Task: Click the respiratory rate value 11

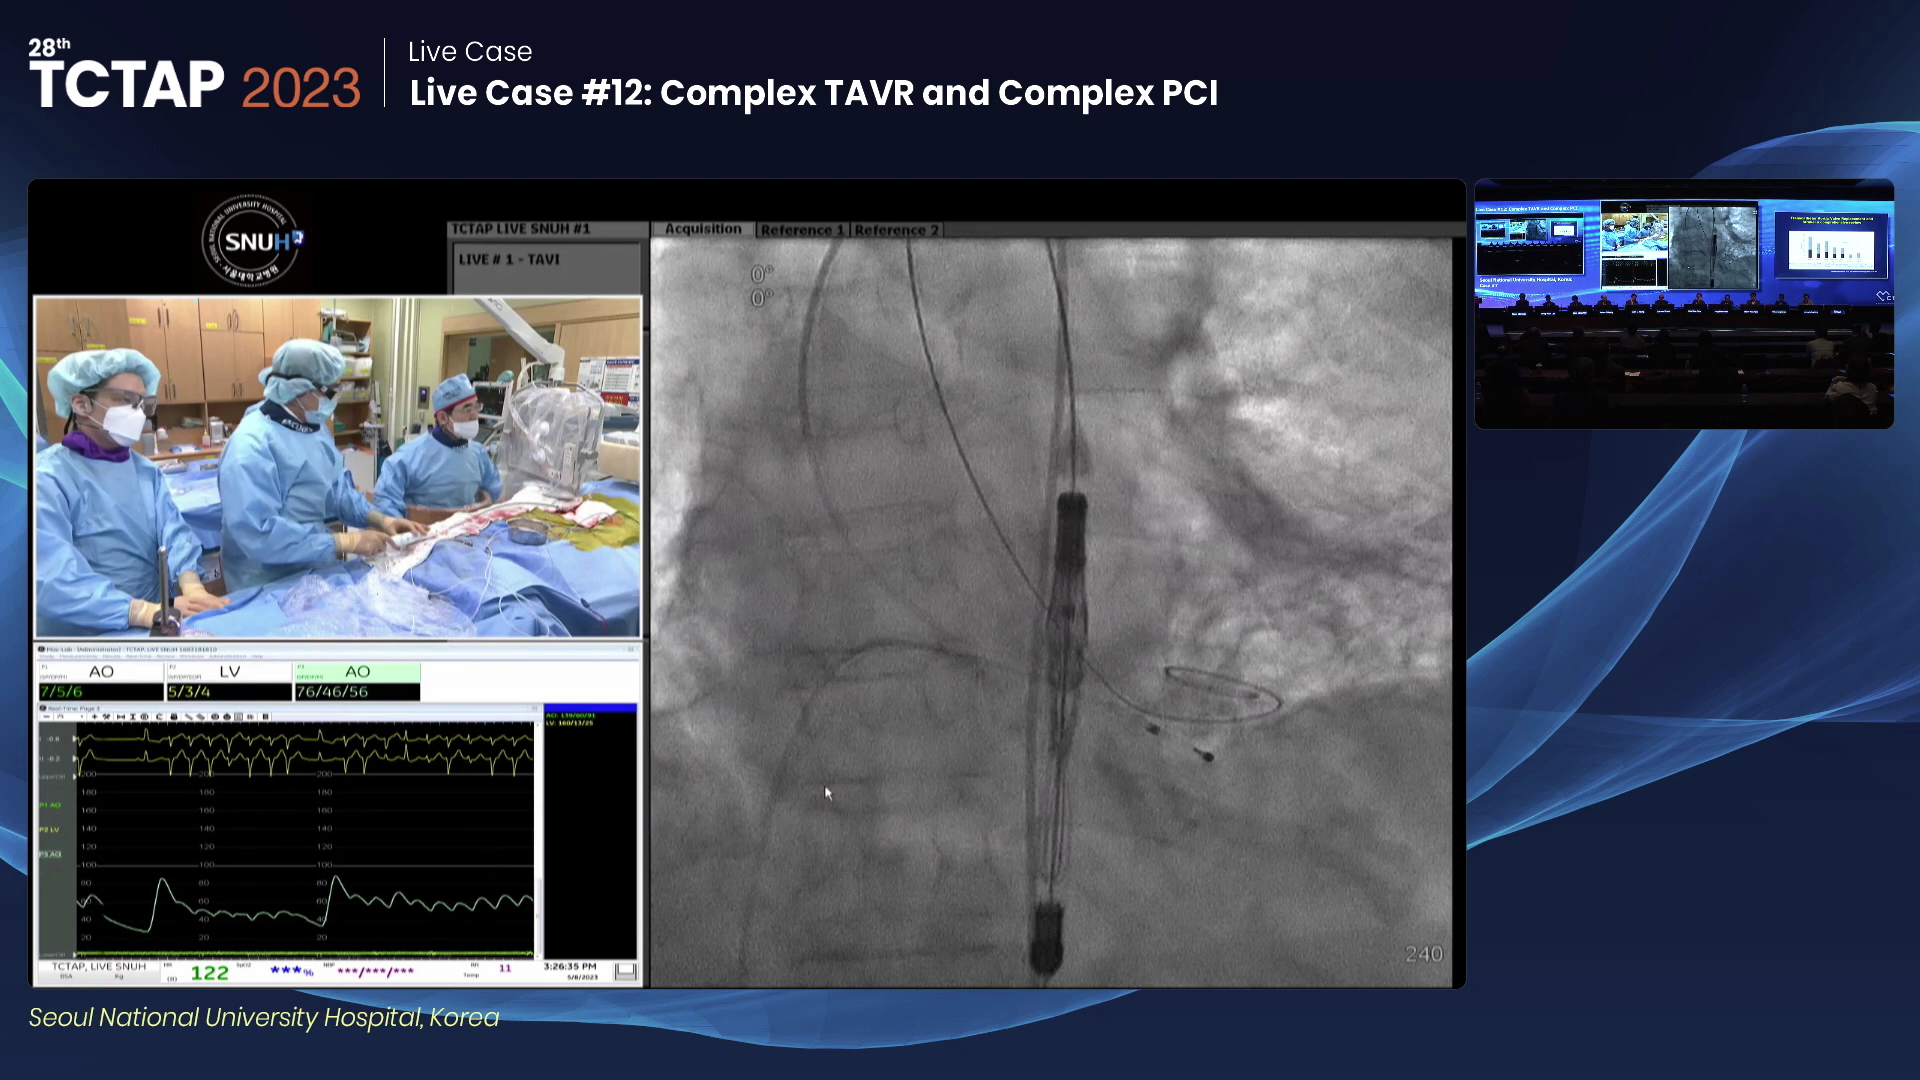Action: click(505, 968)
